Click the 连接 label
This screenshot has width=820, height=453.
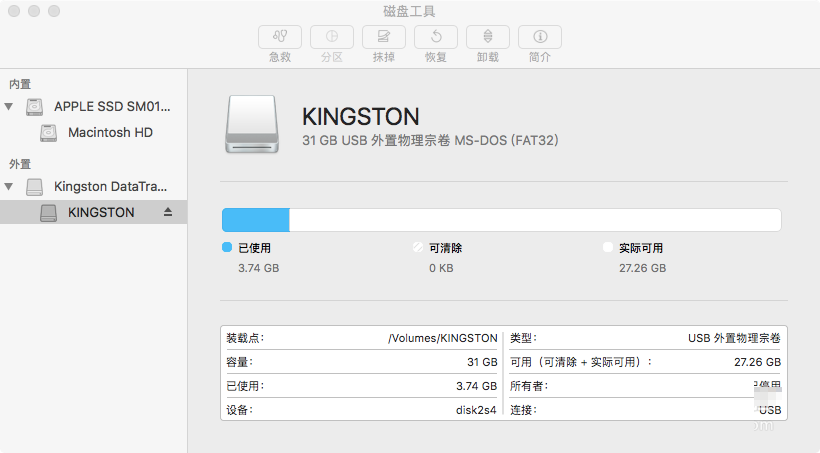point(523,410)
